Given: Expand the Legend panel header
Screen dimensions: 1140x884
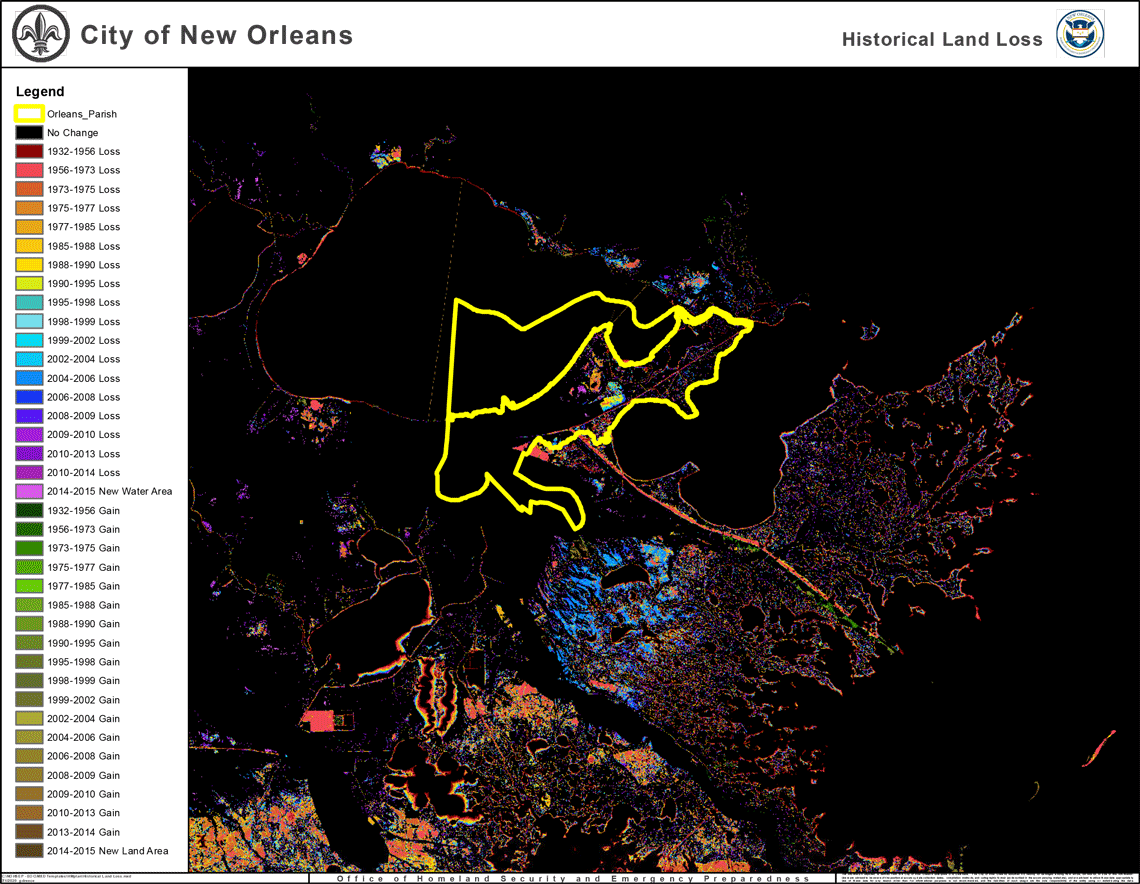Looking at the screenshot, I should coord(40,91).
